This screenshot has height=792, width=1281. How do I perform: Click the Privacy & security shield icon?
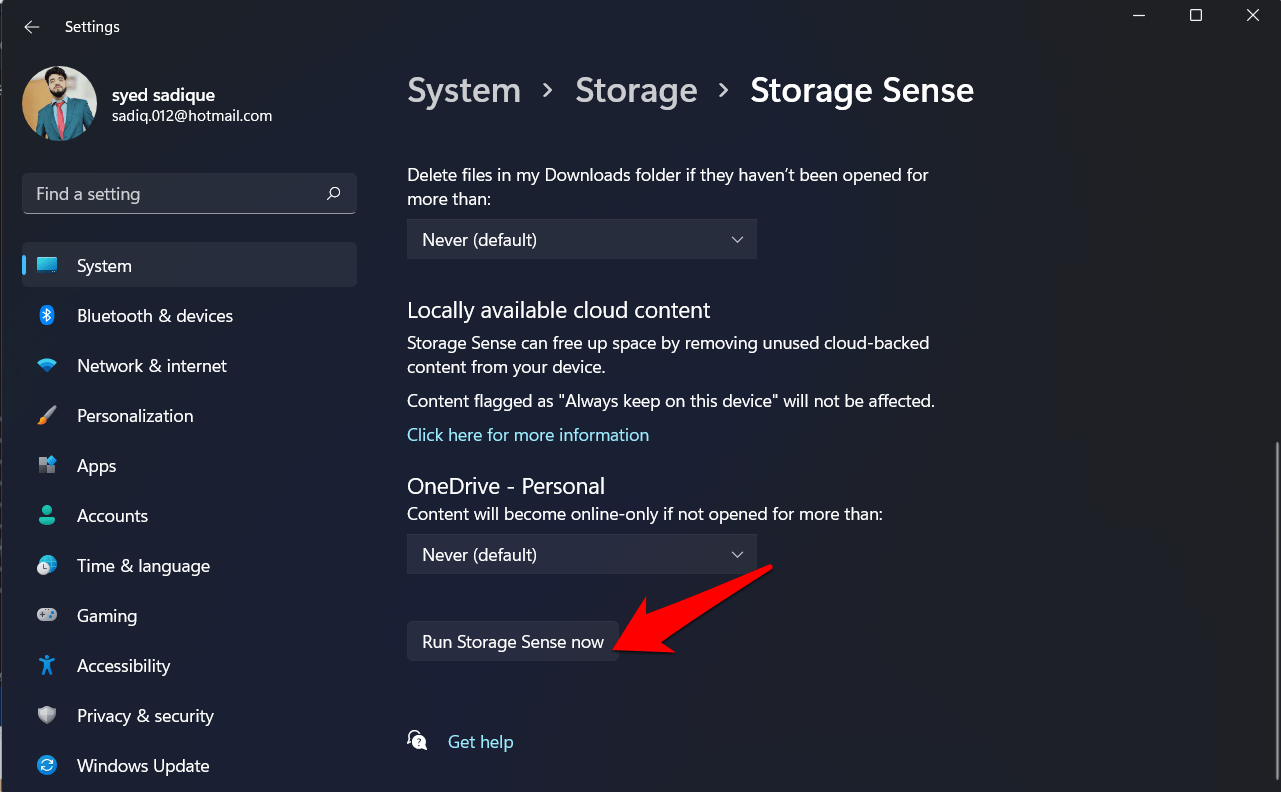(47, 716)
